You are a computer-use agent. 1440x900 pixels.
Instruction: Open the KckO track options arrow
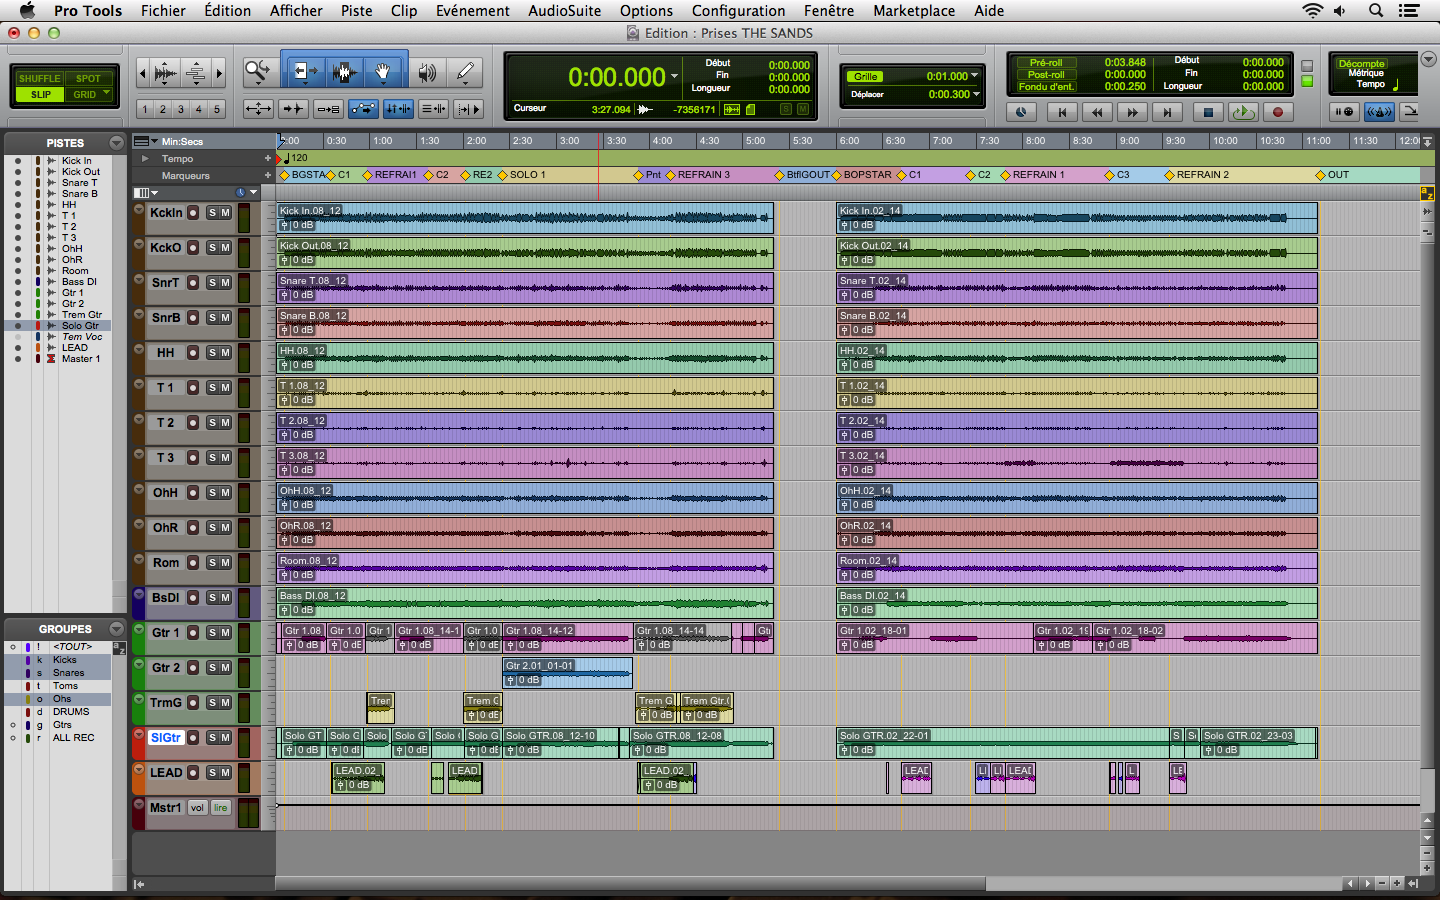click(x=139, y=244)
